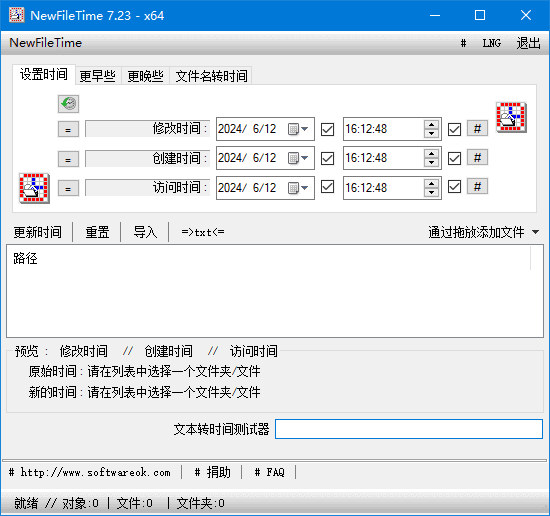Click the 更新时间 button
This screenshot has height=516, width=550.
[38, 232]
